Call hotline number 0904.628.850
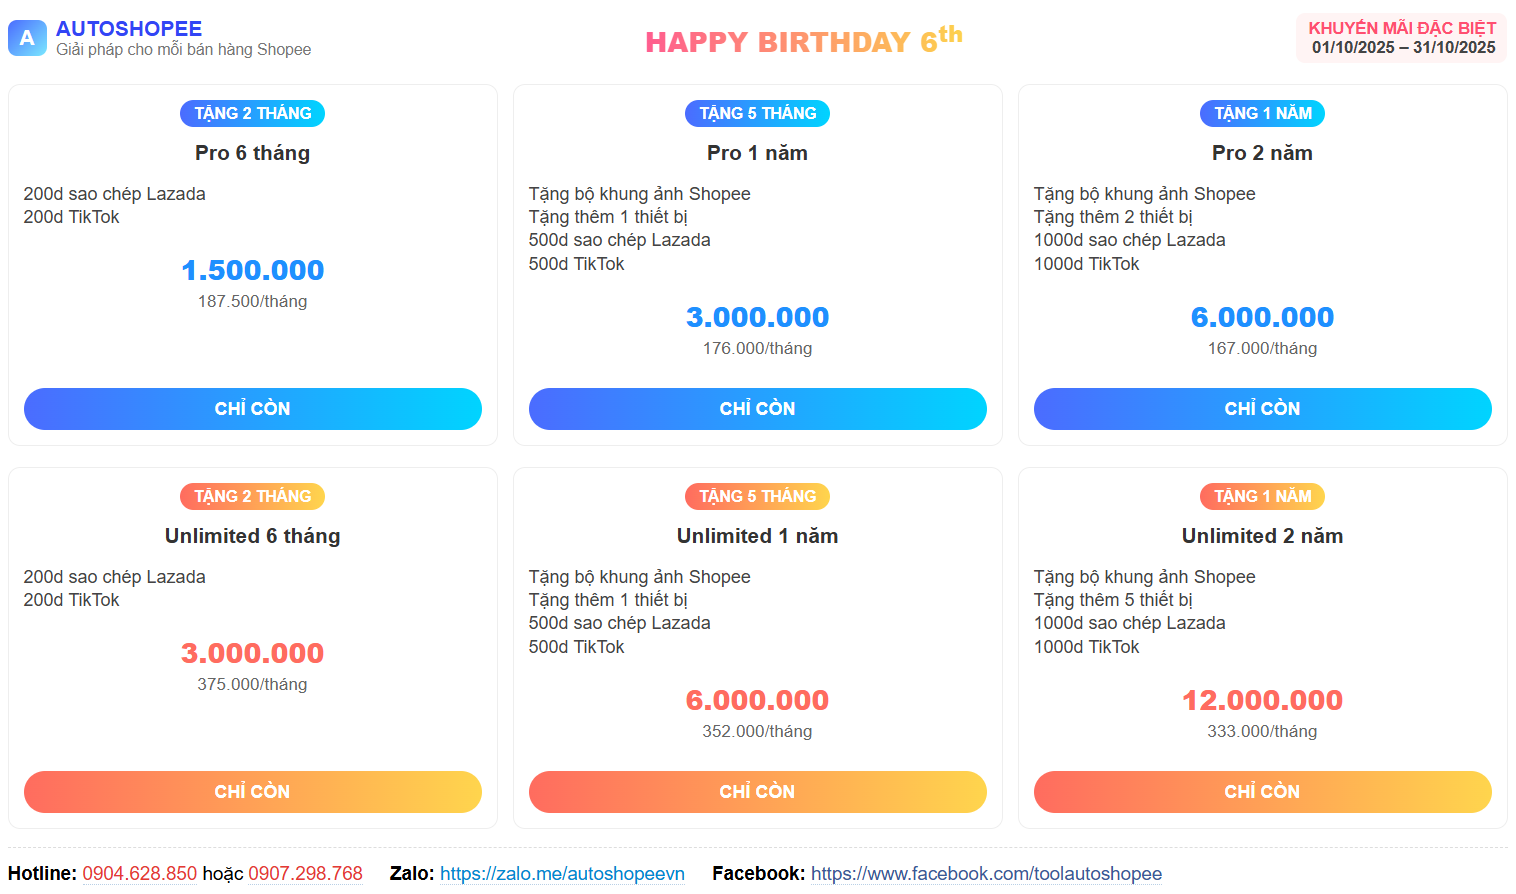The image size is (1516, 894). coord(140,874)
